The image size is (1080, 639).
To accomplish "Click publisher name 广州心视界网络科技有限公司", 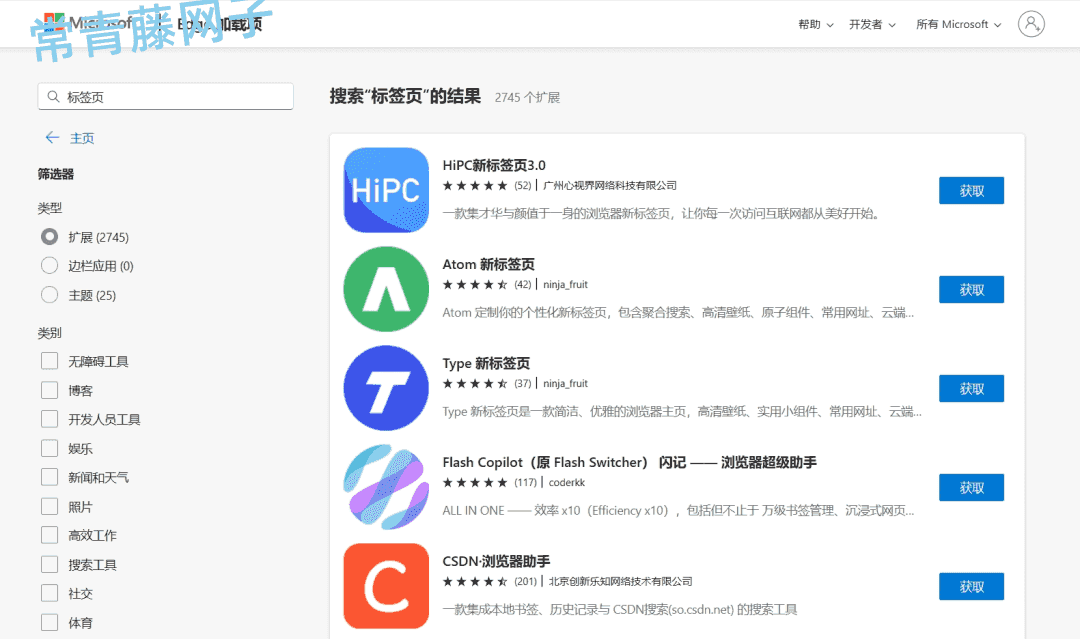I will click(x=610, y=185).
